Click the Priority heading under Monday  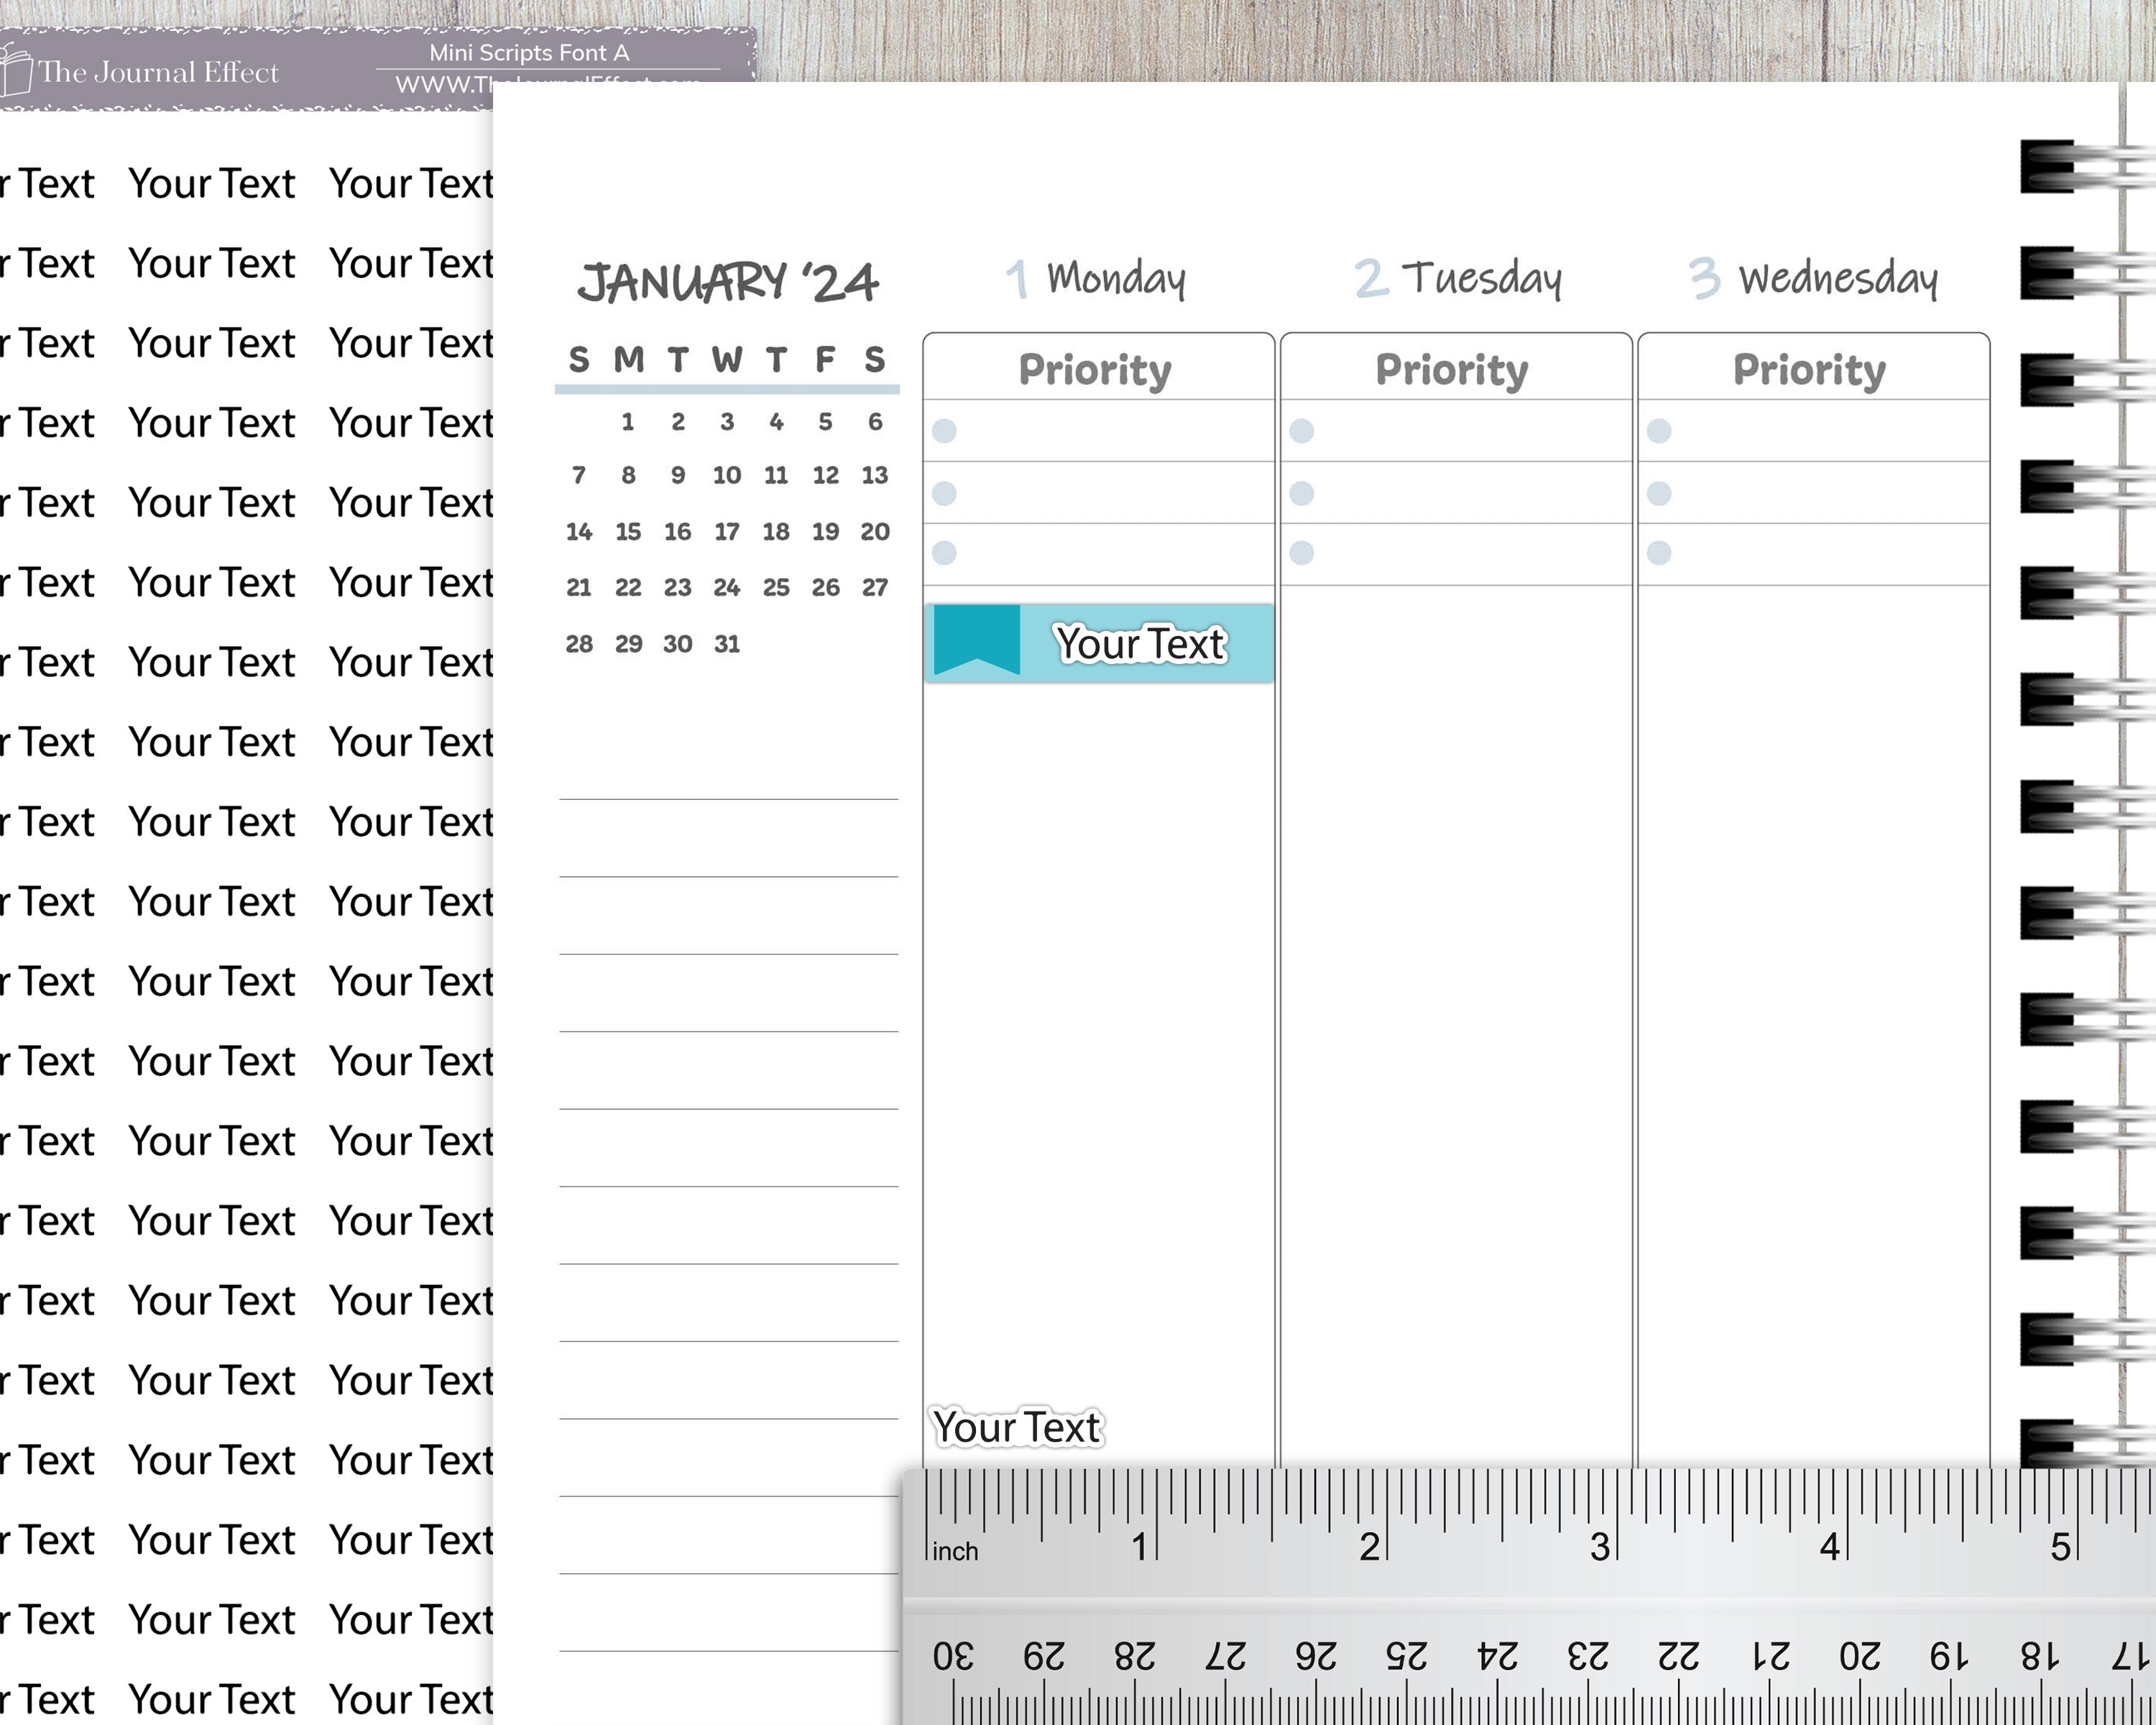(x=1095, y=369)
